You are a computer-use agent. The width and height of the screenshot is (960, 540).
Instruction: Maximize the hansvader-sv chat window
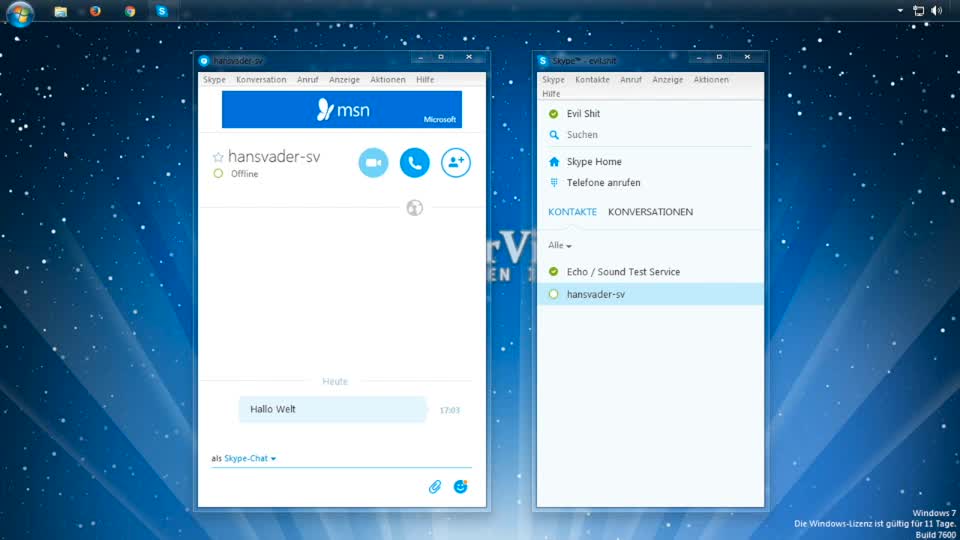441,58
